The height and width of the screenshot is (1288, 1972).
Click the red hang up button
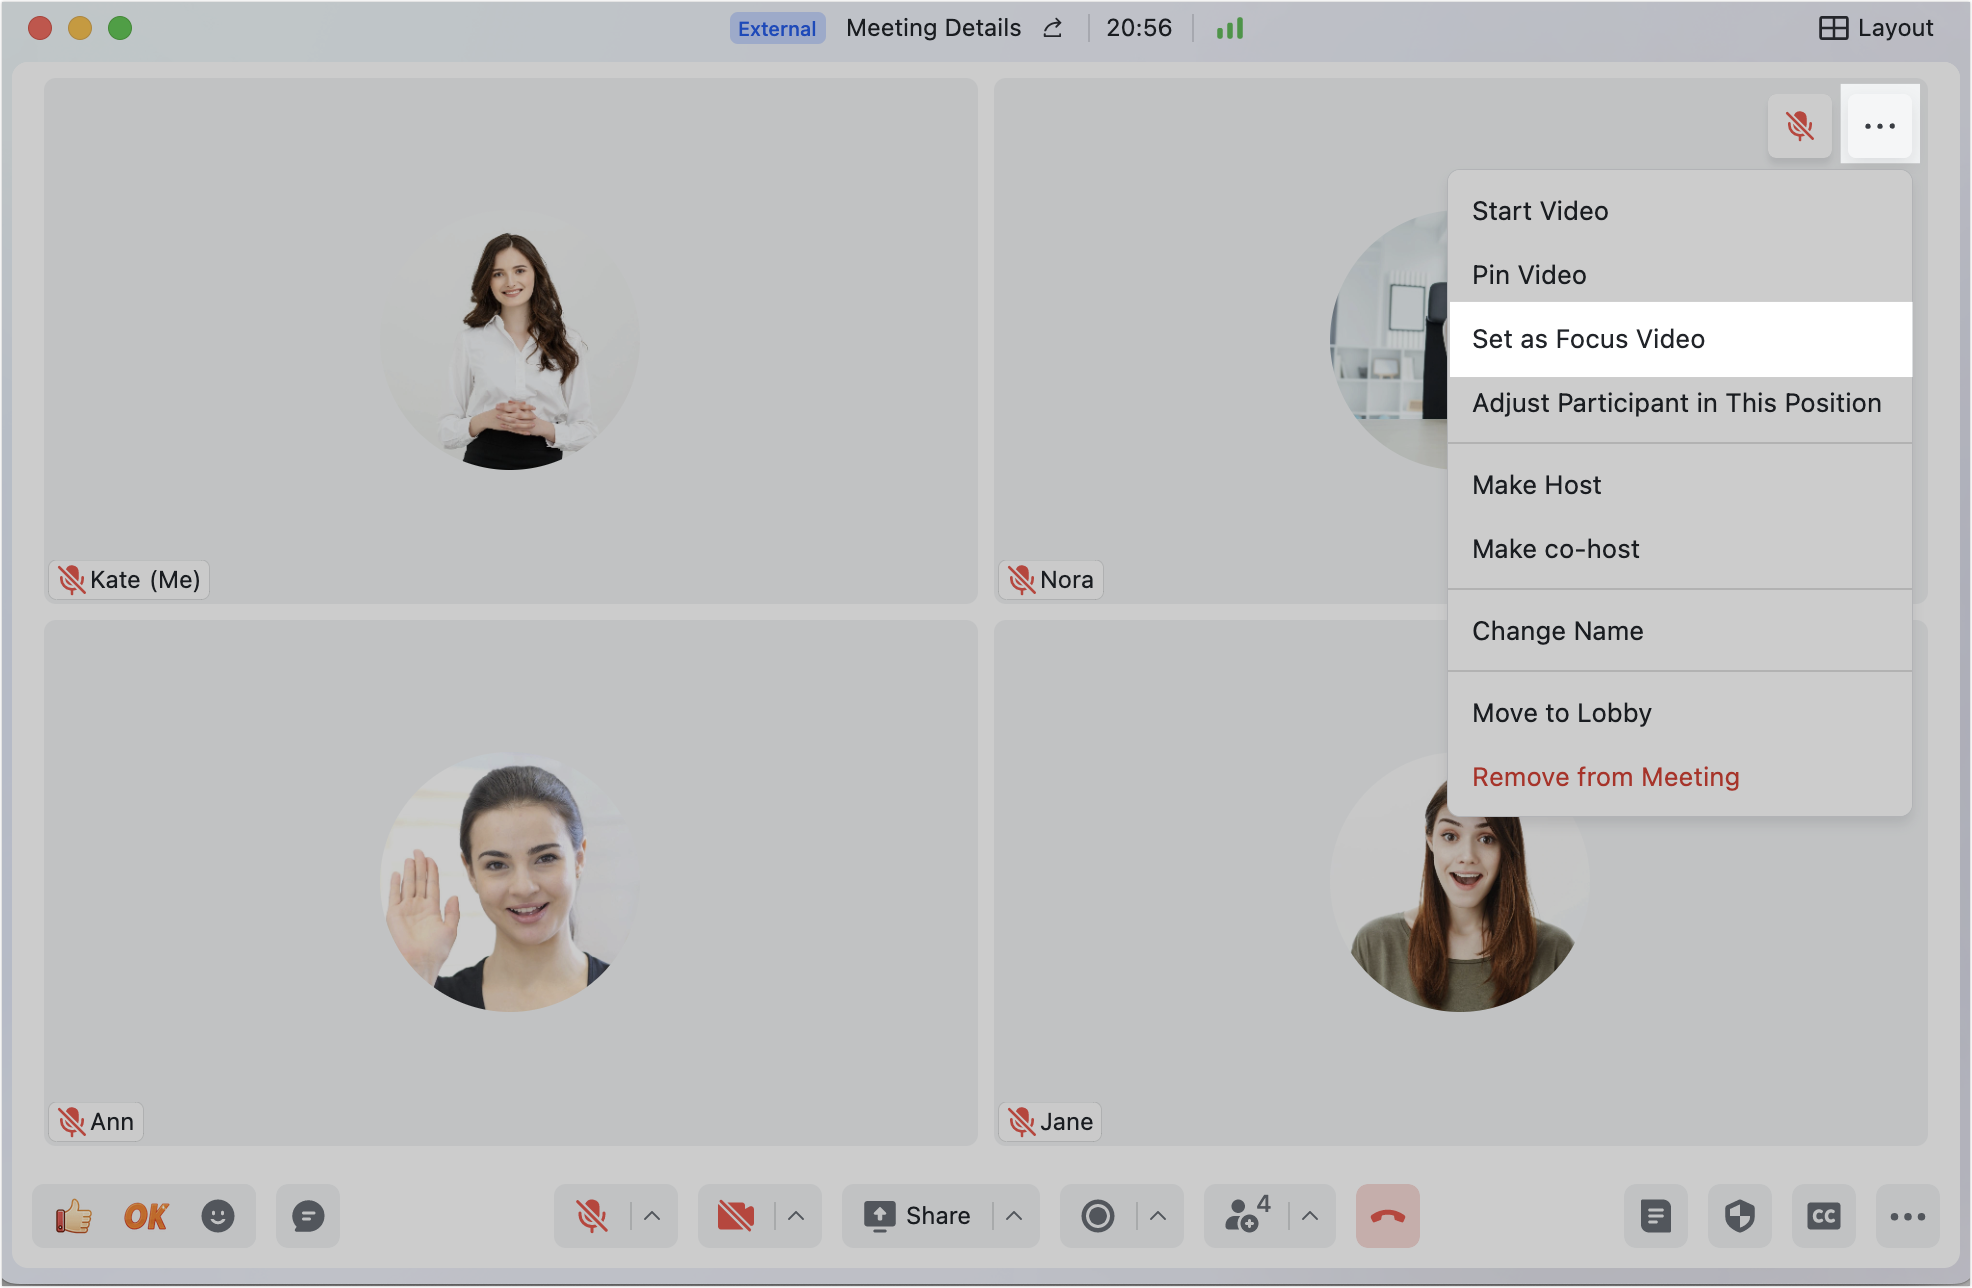[x=1388, y=1216]
